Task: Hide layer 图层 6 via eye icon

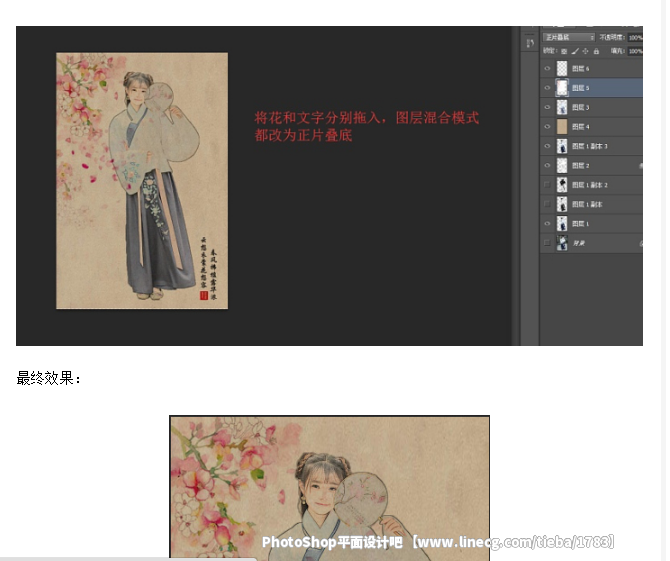Action: (547, 68)
